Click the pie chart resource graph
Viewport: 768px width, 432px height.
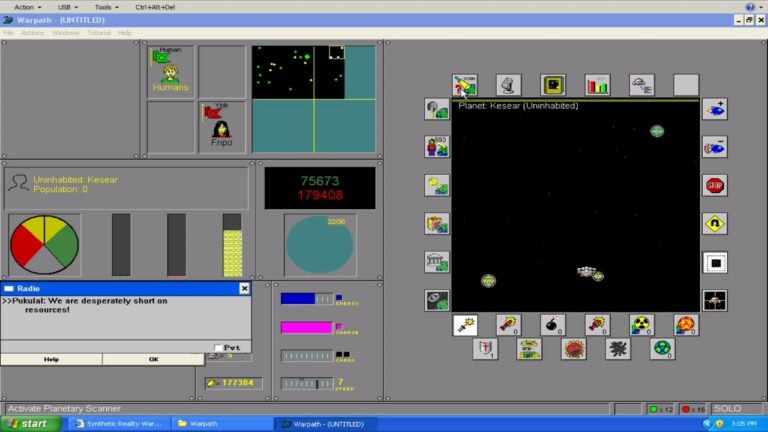[x=44, y=245]
